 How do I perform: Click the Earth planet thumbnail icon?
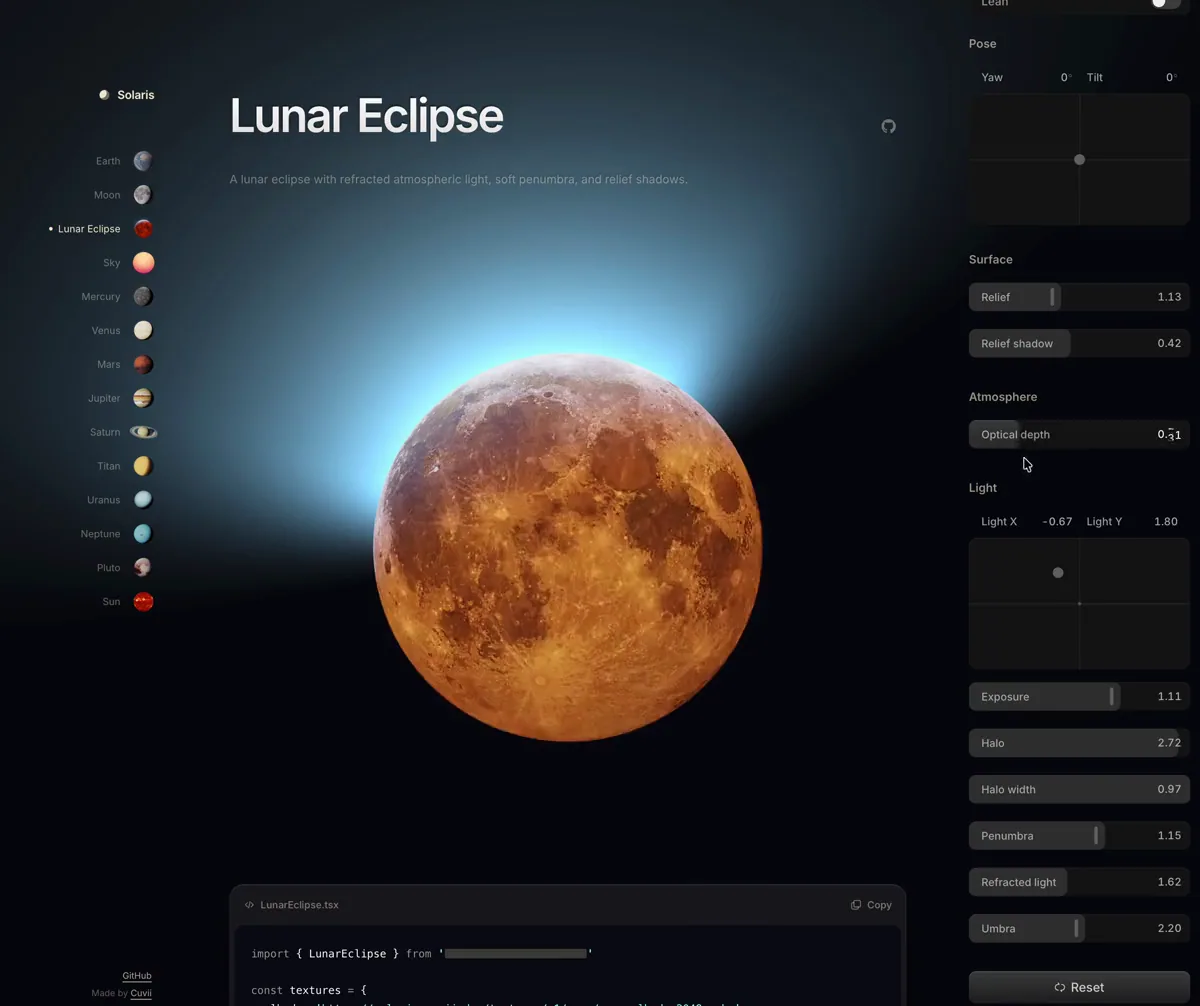tap(143, 161)
